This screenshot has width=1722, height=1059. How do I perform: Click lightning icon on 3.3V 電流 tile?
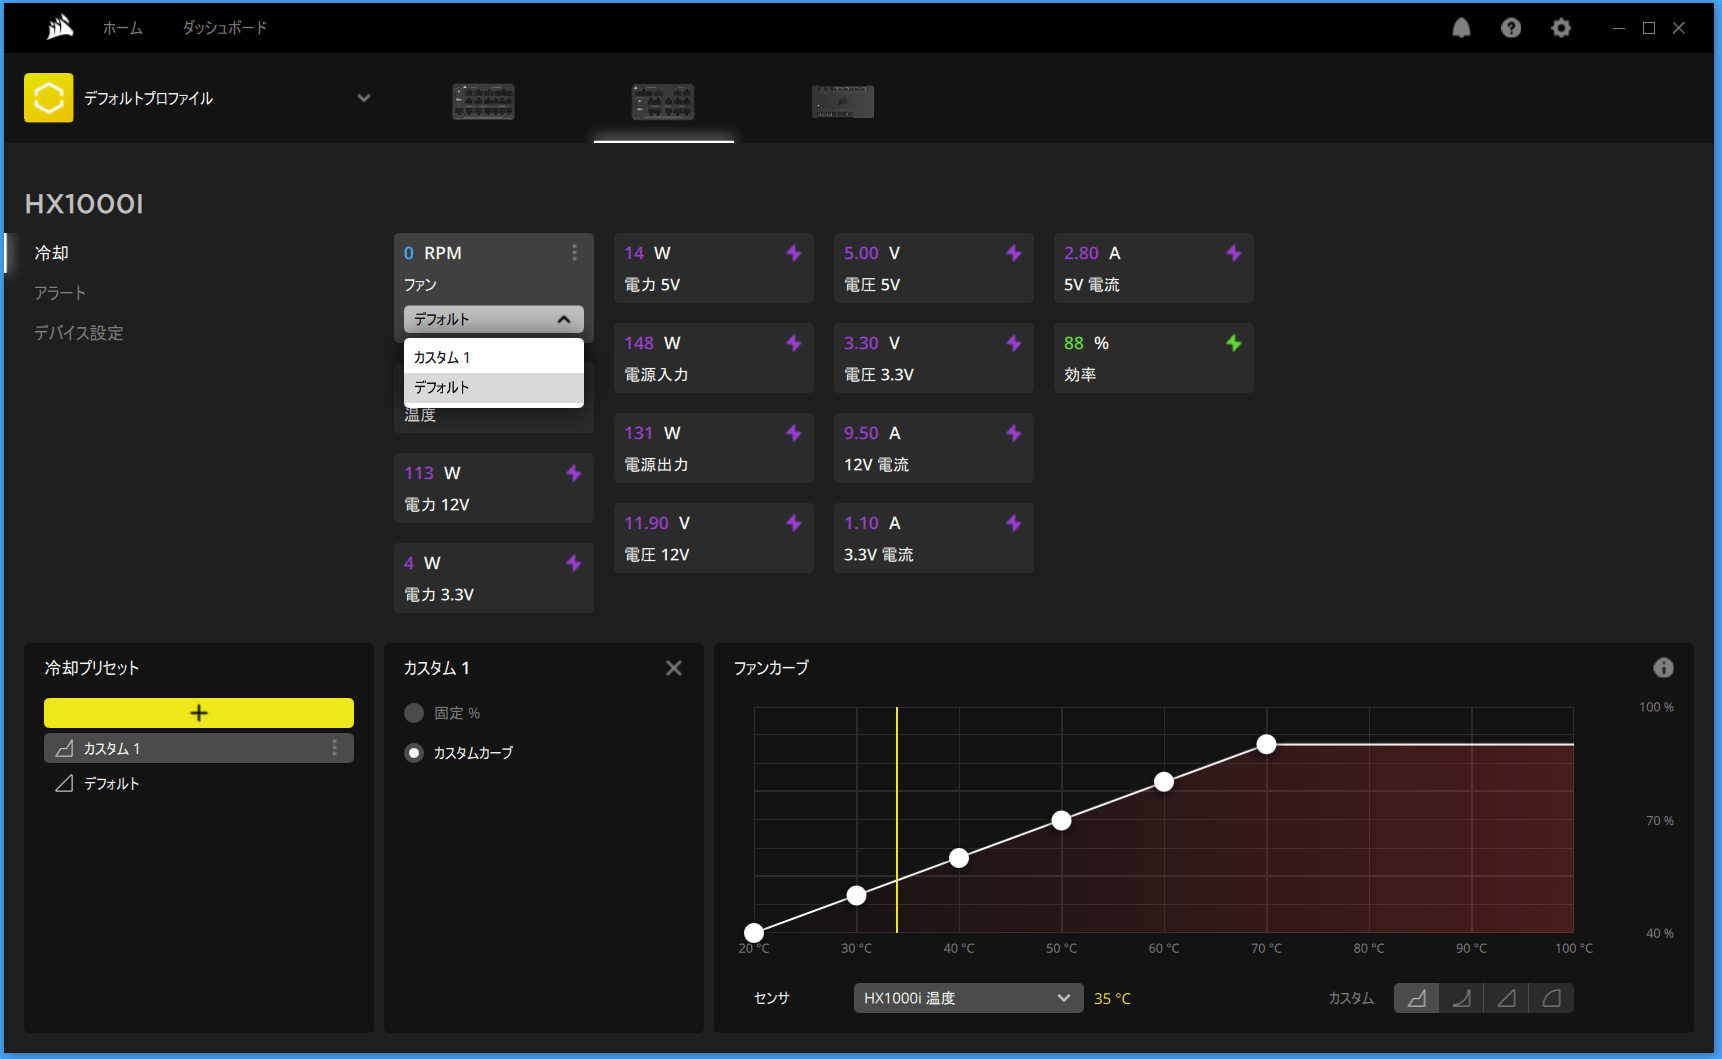1014,523
